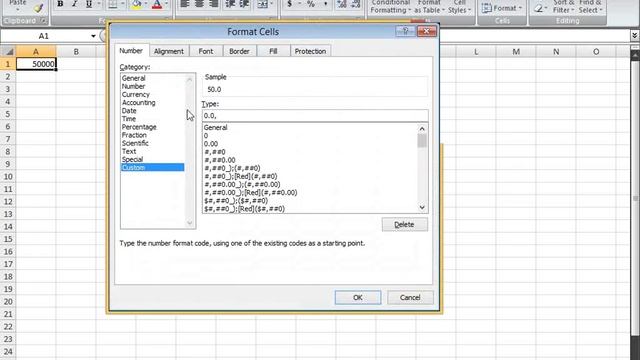Viewport: 640px width, 360px height.
Task: Open the Name Box dropdown arrow
Action: [x=93, y=36]
